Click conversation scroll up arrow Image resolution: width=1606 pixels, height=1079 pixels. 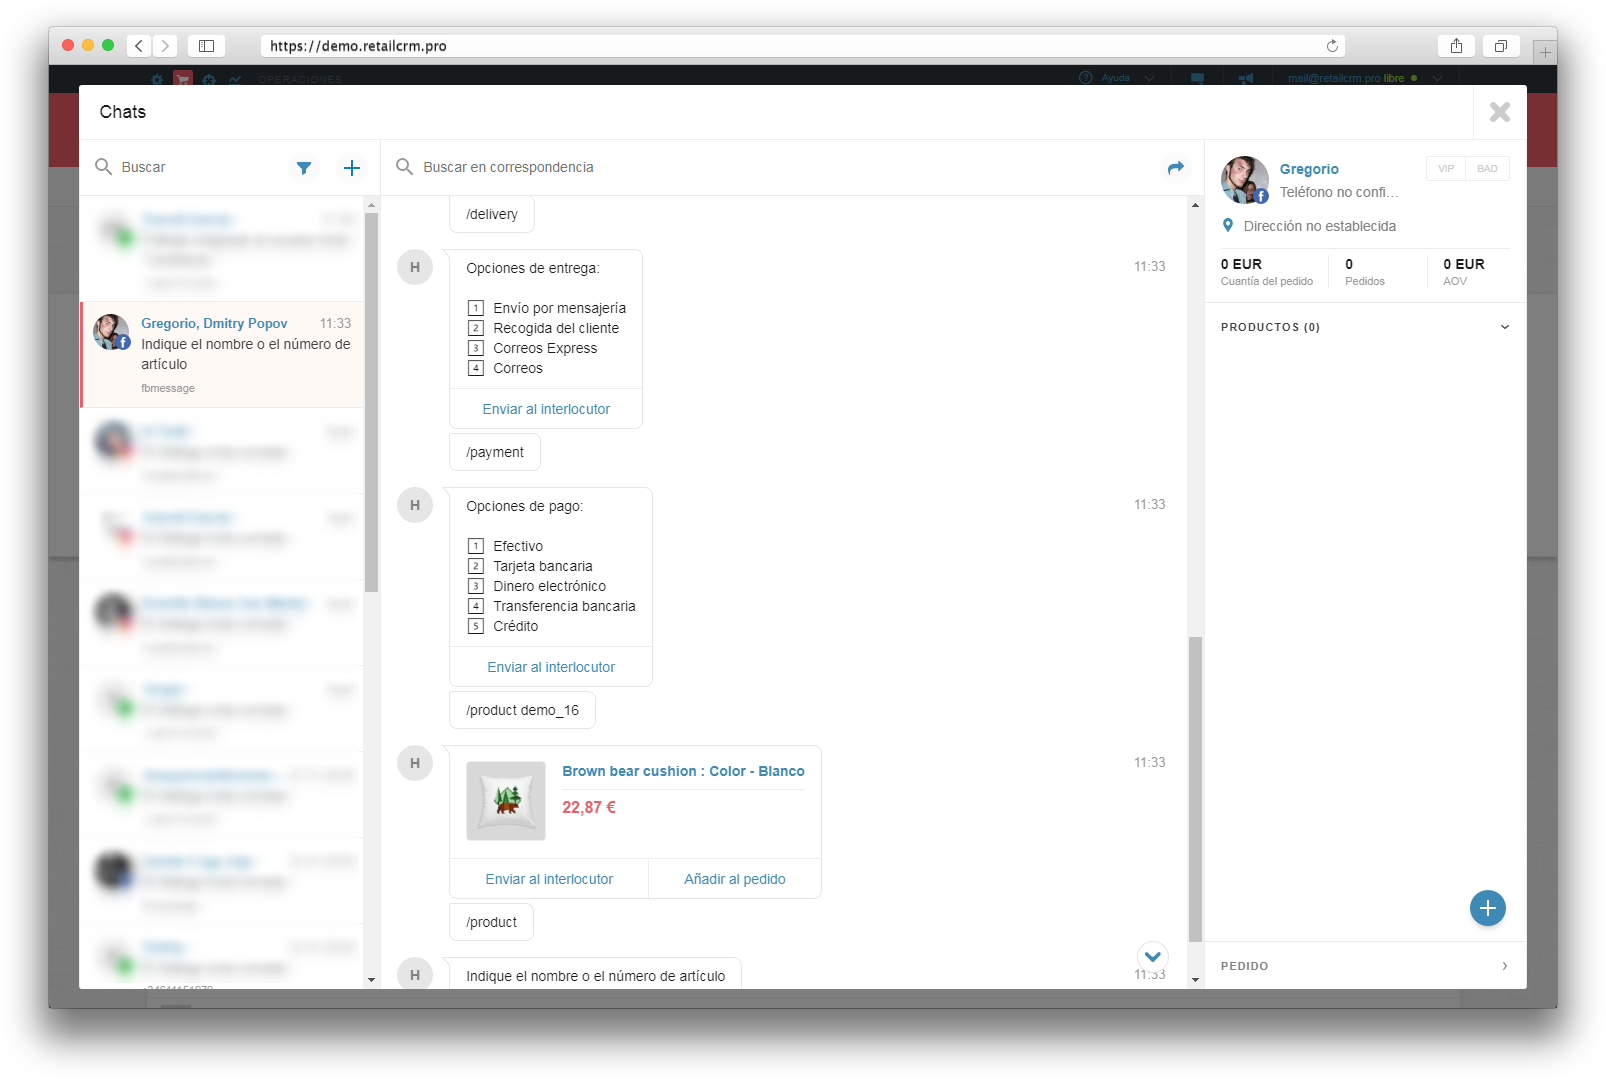pos(1195,205)
